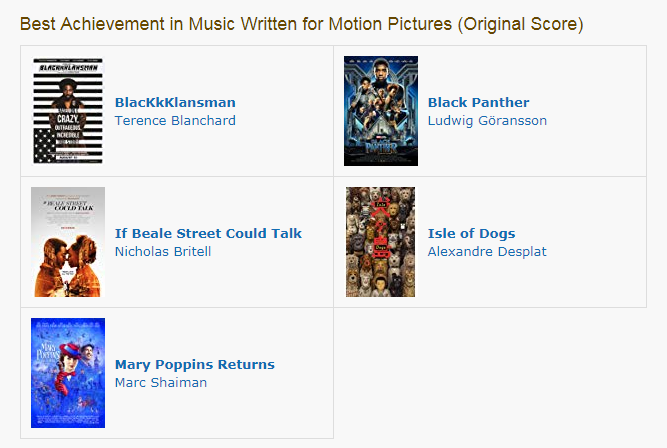Visit Terence Blanchard's page
Image resolution: width=667 pixels, height=448 pixels.
tap(175, 121)
